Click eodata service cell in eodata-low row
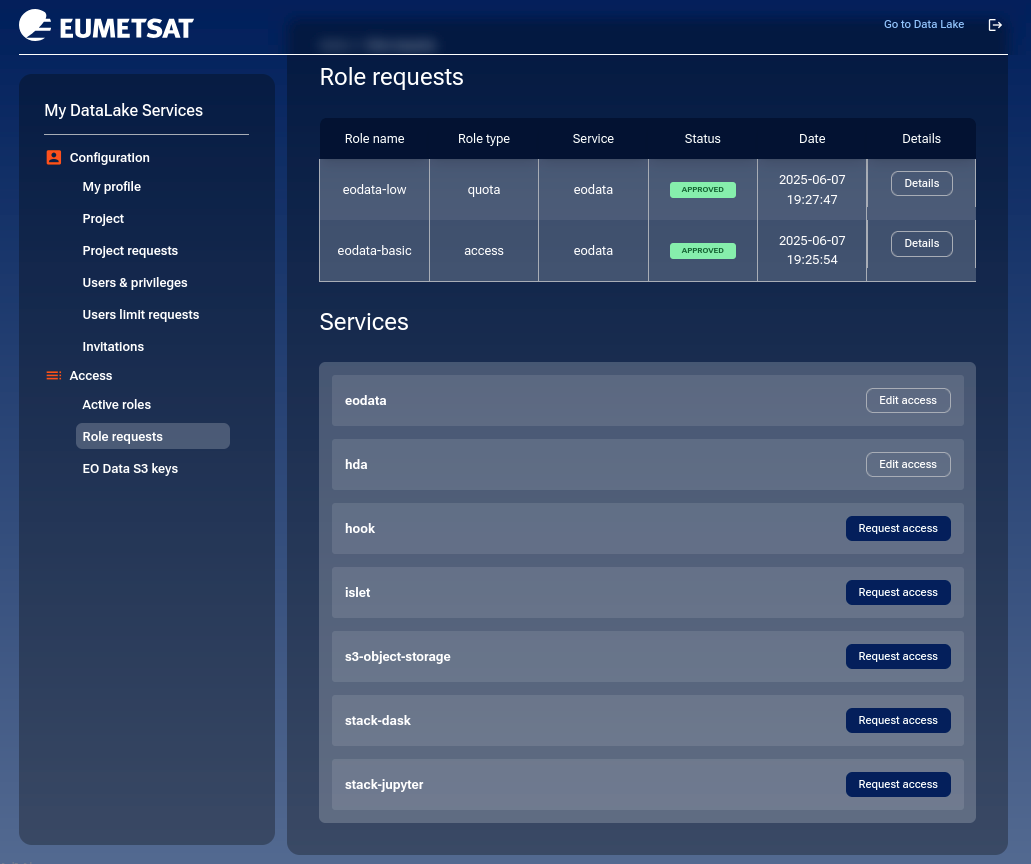 coord(593,190)
